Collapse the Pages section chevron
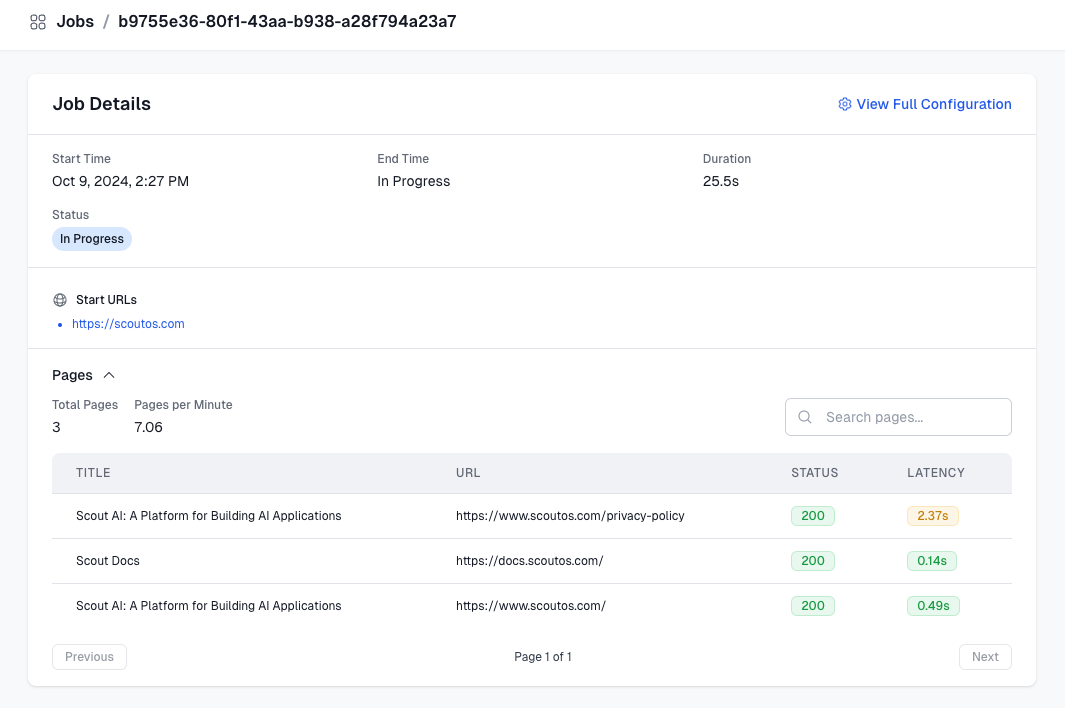Image resolution: width=1065 pixels, height=708 pixels. tap(109, 375)
